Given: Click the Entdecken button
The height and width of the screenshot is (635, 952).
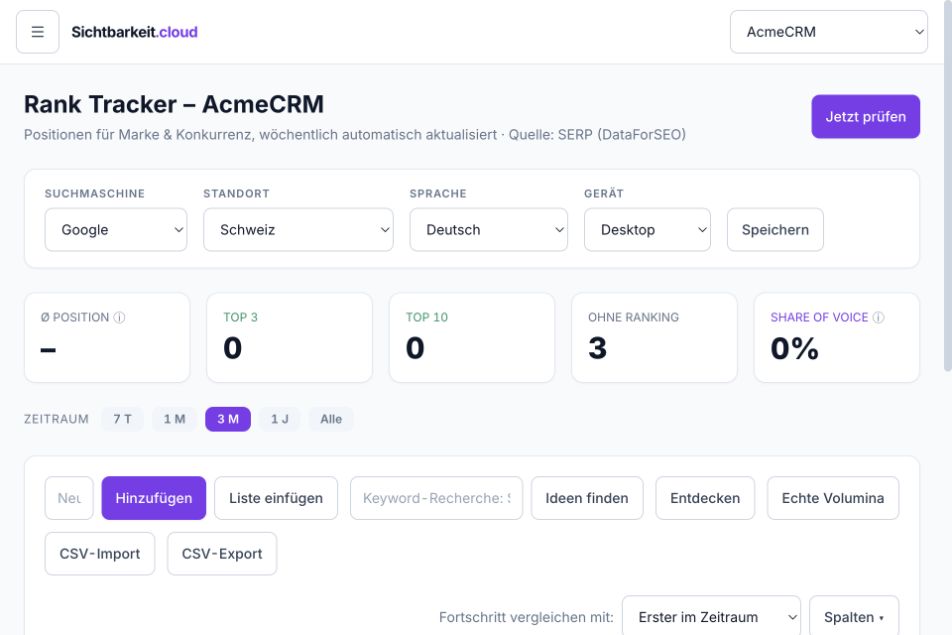Looking at the screenshot, I should 705,498.
